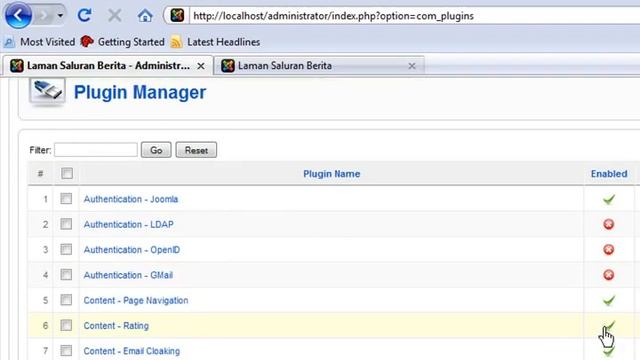Close the second Laman Saluran Berita tab
The image size is (640, 360).
pos(412,66)
